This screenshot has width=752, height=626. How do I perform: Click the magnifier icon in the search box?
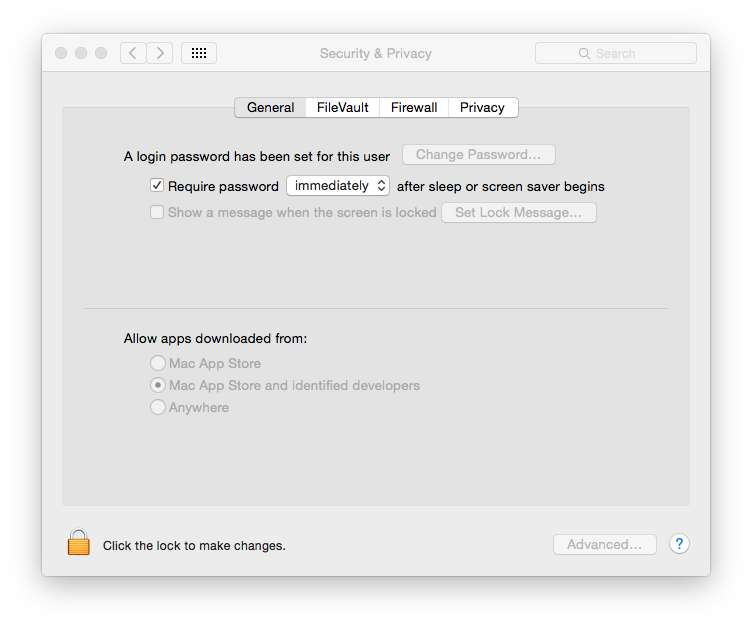tap(584, 53)
